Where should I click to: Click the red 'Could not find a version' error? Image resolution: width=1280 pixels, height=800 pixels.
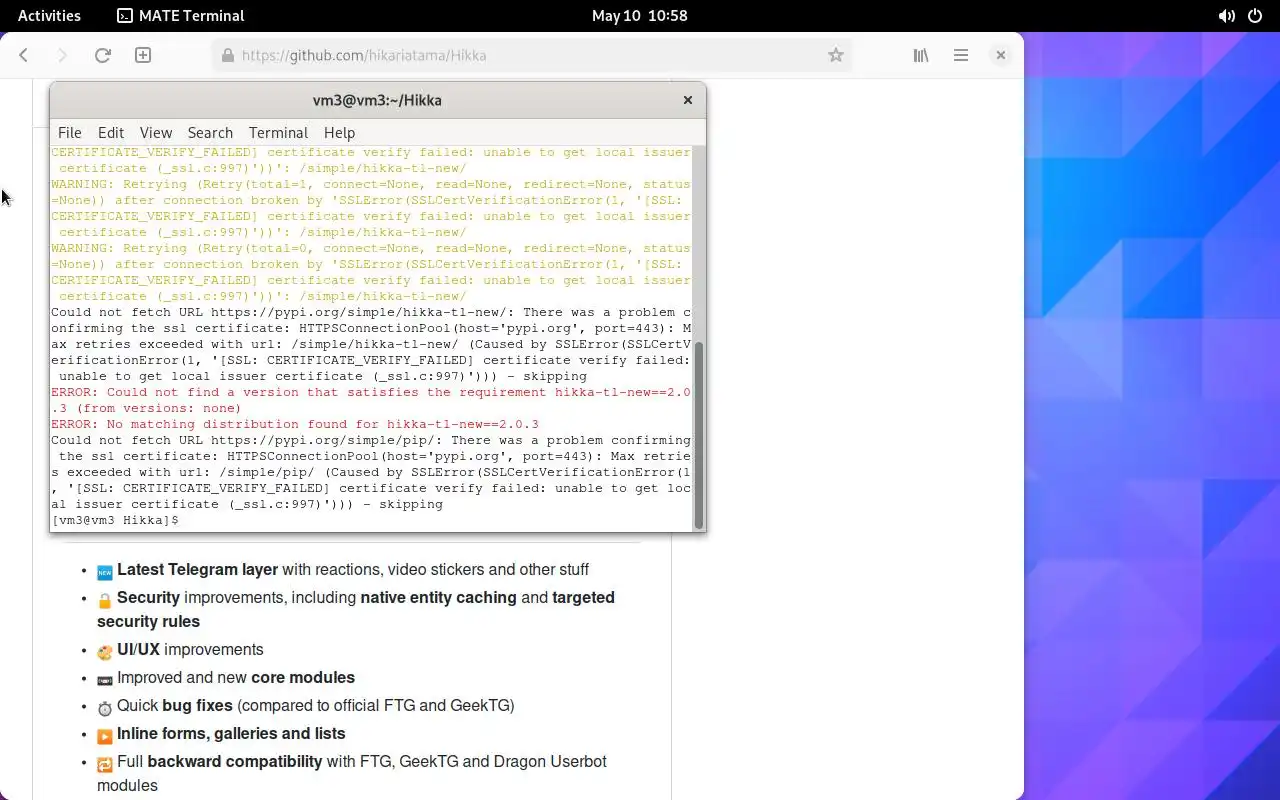[371, 400]
